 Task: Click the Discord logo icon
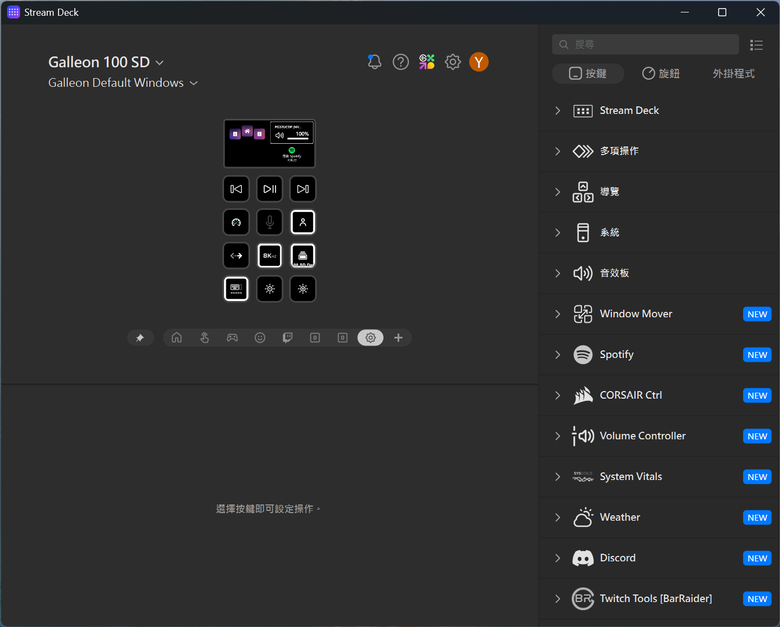click(x=583, y=558)
